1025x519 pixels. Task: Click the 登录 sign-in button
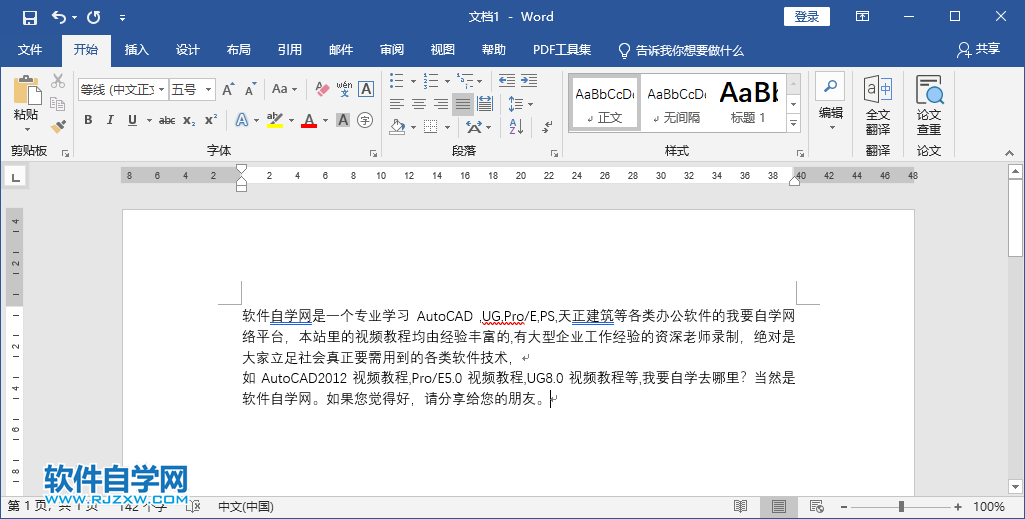[x=806, y=17]
